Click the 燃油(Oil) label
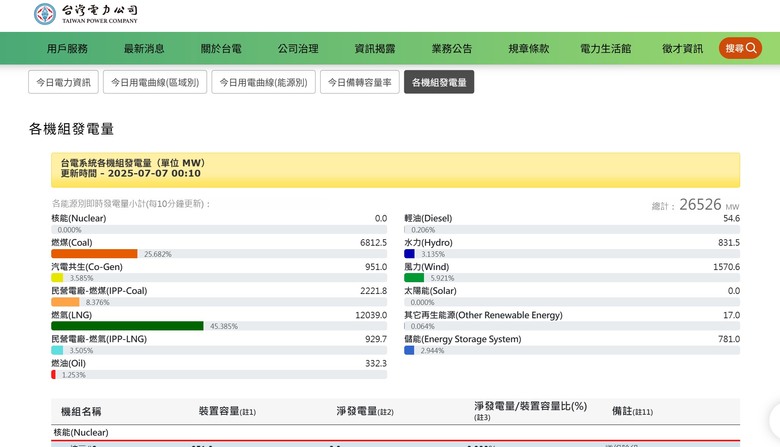780x447 pixels. [68, 363]
